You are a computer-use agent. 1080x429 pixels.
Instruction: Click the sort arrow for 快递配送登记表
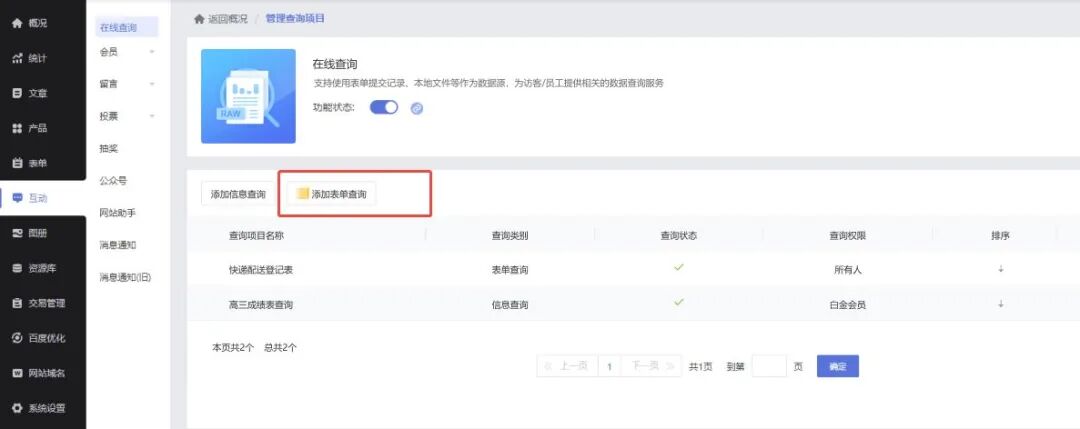coord(1000,269)
